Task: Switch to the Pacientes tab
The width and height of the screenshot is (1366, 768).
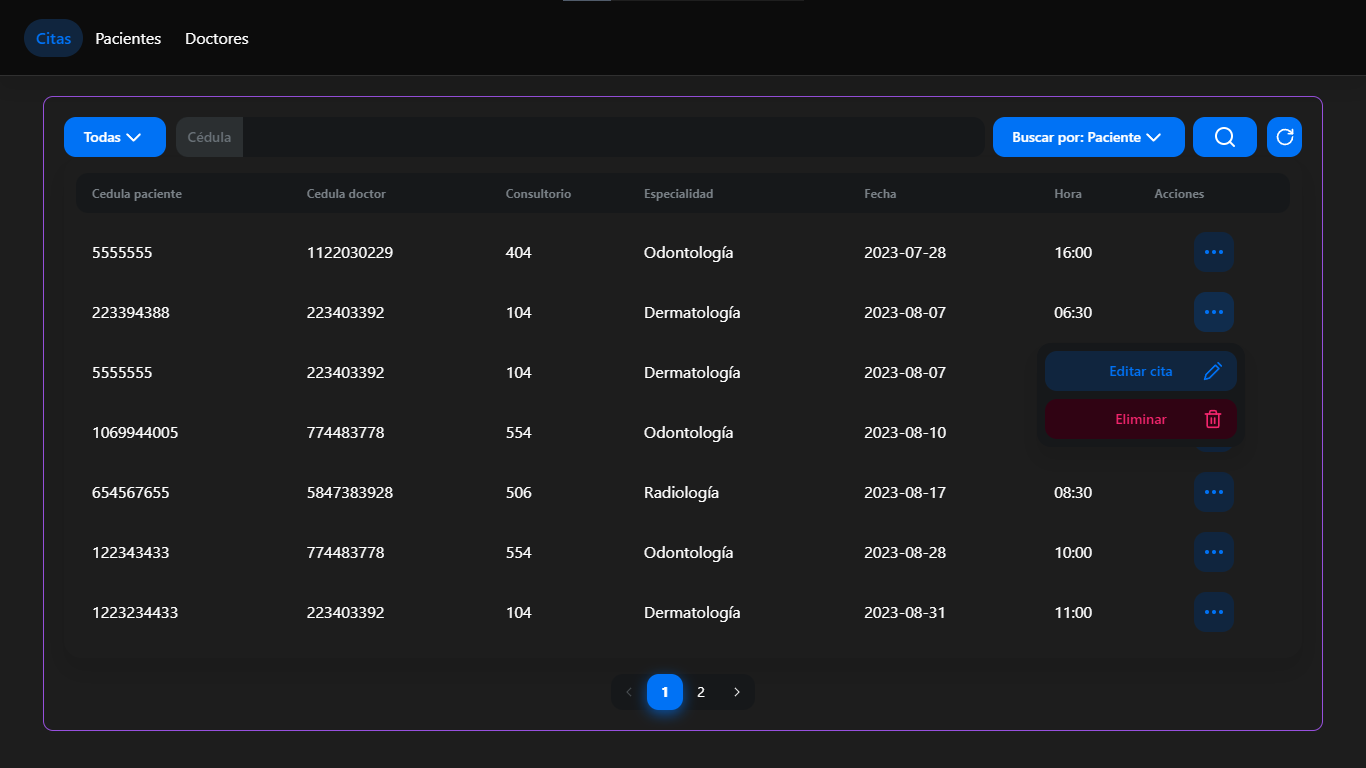Action: (x=128, y=38)
